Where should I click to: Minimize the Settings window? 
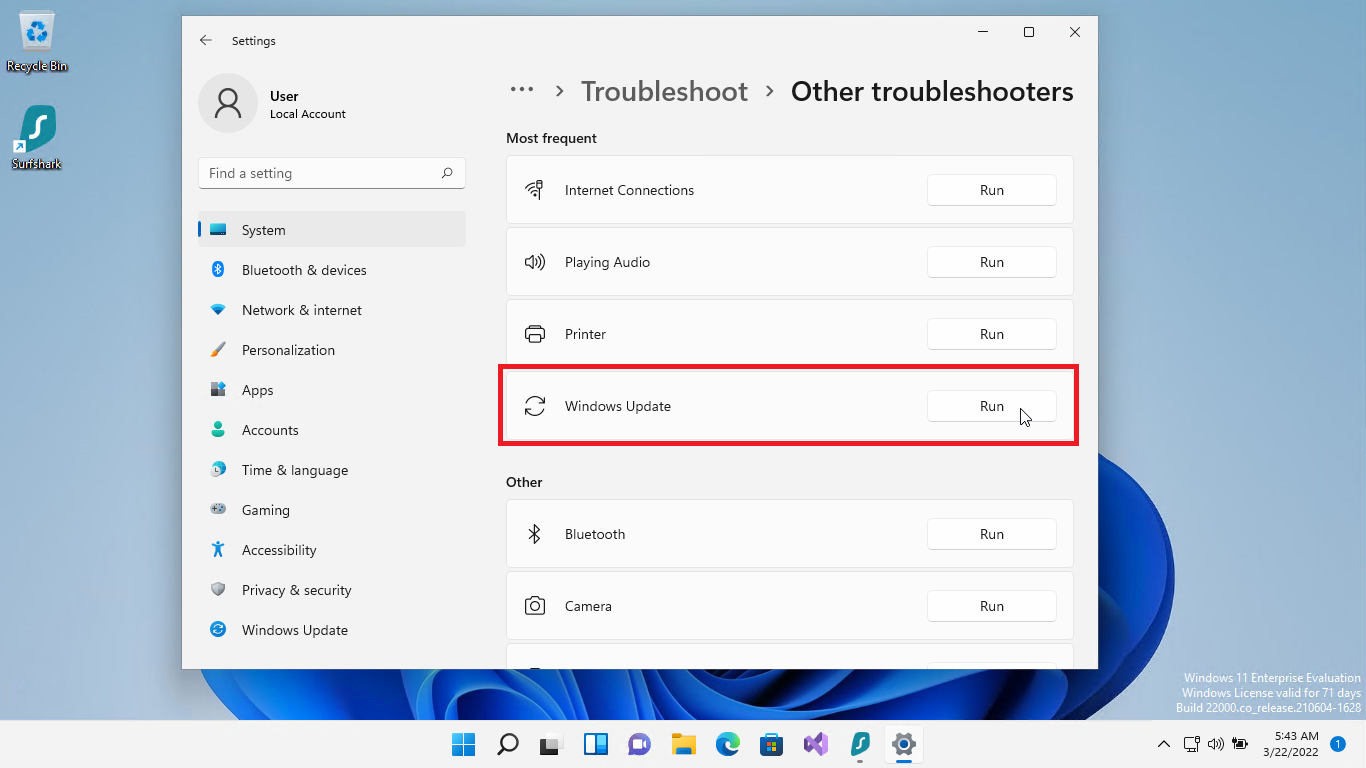pyautogui.click(x=983, y=32)
